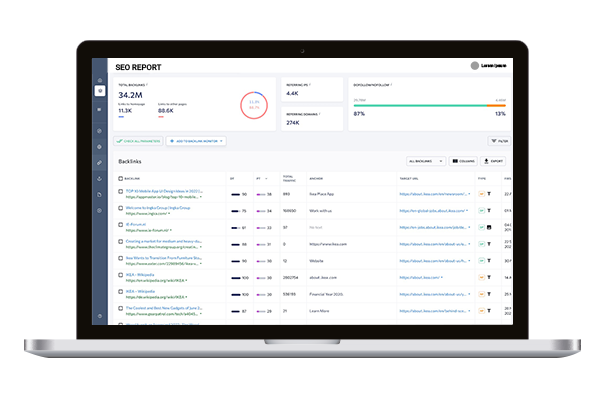Open the 'TOP 10 Mobile App UI Design' backlink
The height and width of the screenshot is (400, 600).
click(x=166, y=191)
